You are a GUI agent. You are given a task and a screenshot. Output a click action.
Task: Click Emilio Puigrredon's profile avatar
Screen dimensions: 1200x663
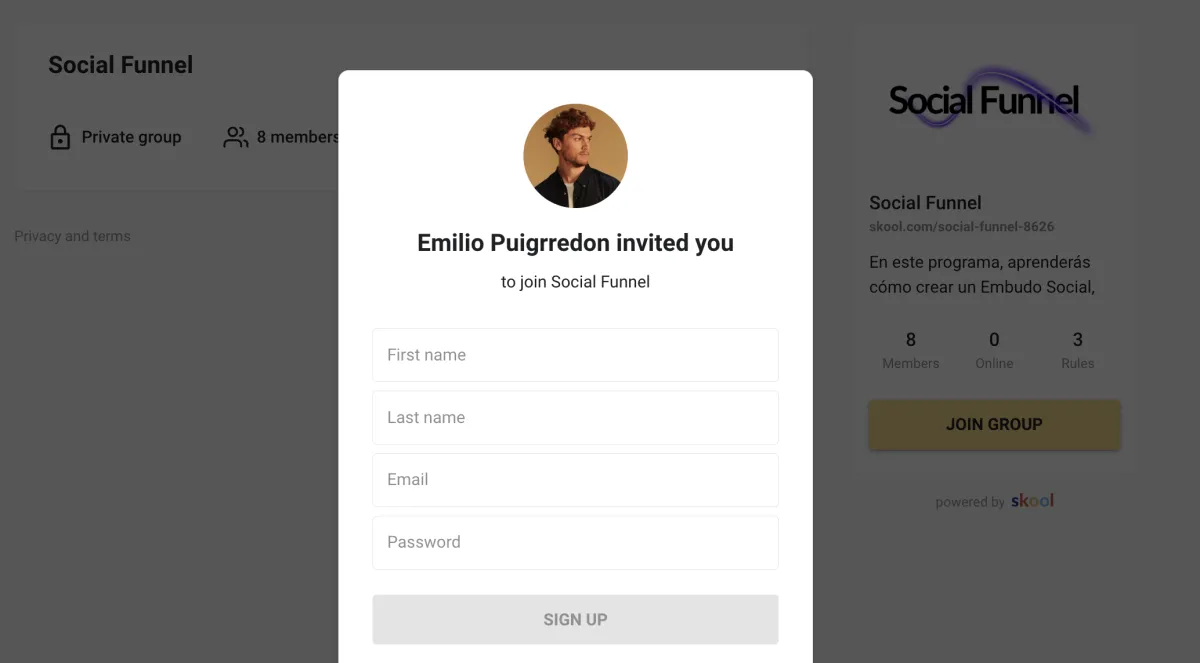click(x=575, y=156)
